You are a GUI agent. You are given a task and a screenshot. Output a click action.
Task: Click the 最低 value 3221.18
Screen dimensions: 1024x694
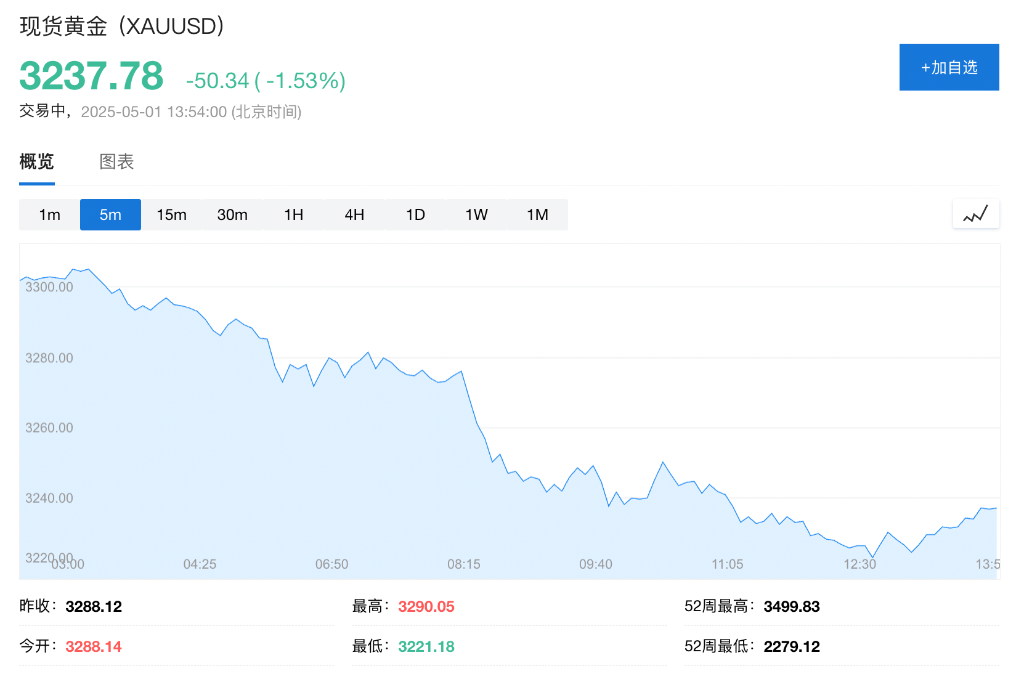(x=424, y=646)
